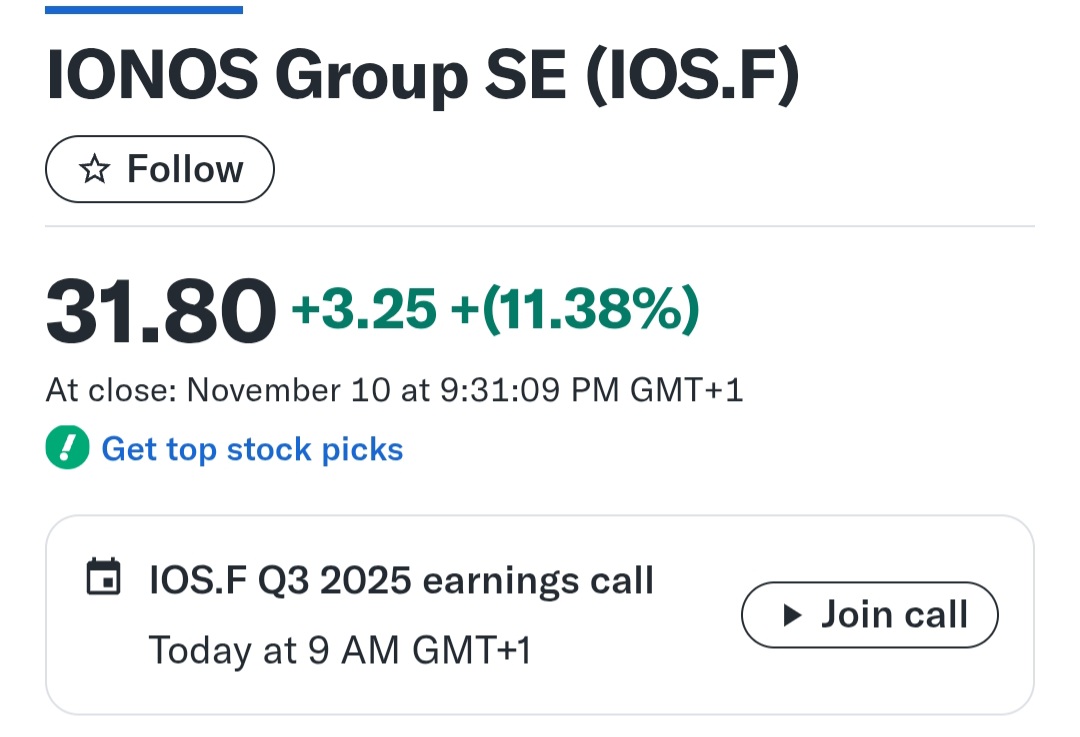The image size is (1080, 737).
Task: Select the 31.80 closing price
Action: pos(161,311)
